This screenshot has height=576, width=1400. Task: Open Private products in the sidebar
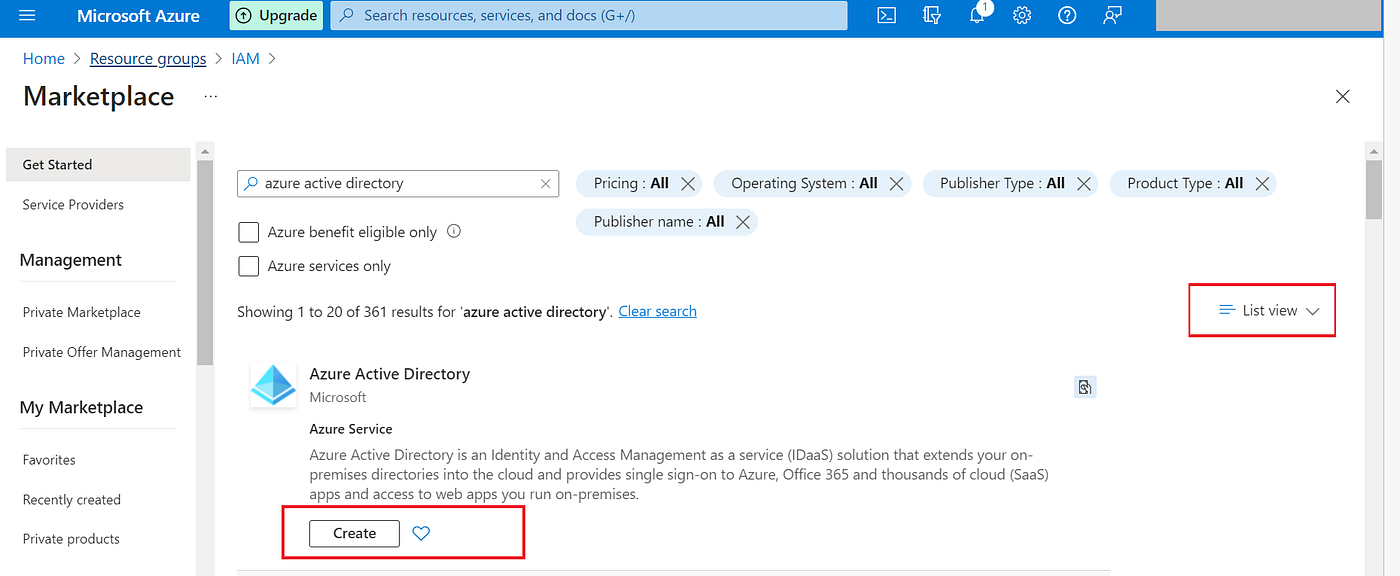coord(71,539)
